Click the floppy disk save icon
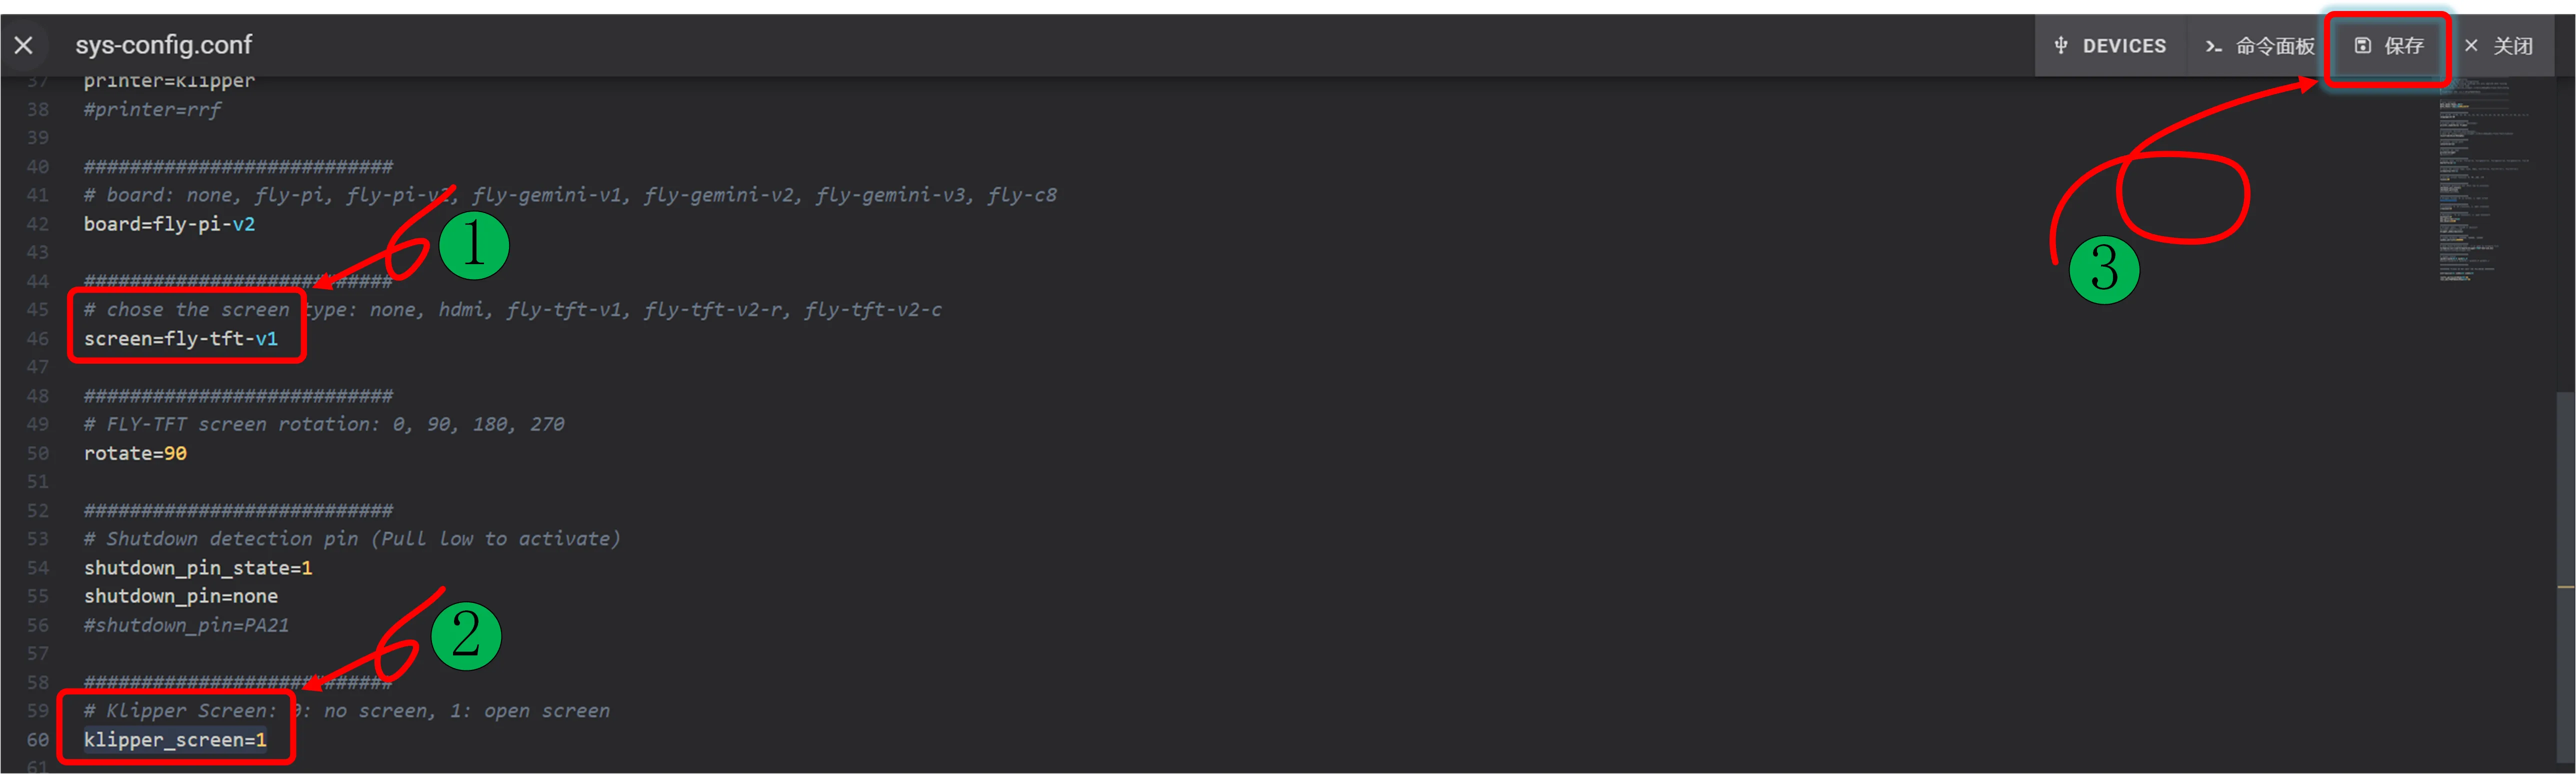This screenshot has height=774, width=2576. (2362, 45)
